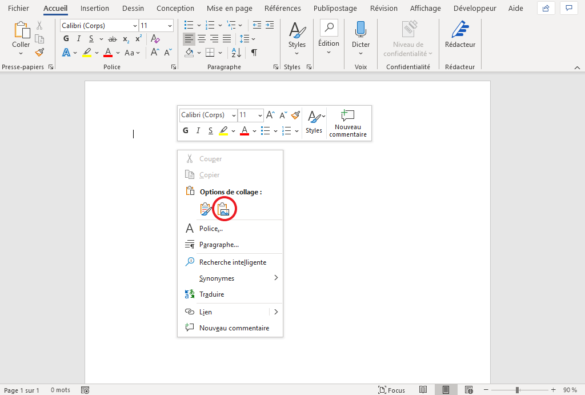Switch to Révision tab
This screenshot has height=395, width=585.
[384, 8]
